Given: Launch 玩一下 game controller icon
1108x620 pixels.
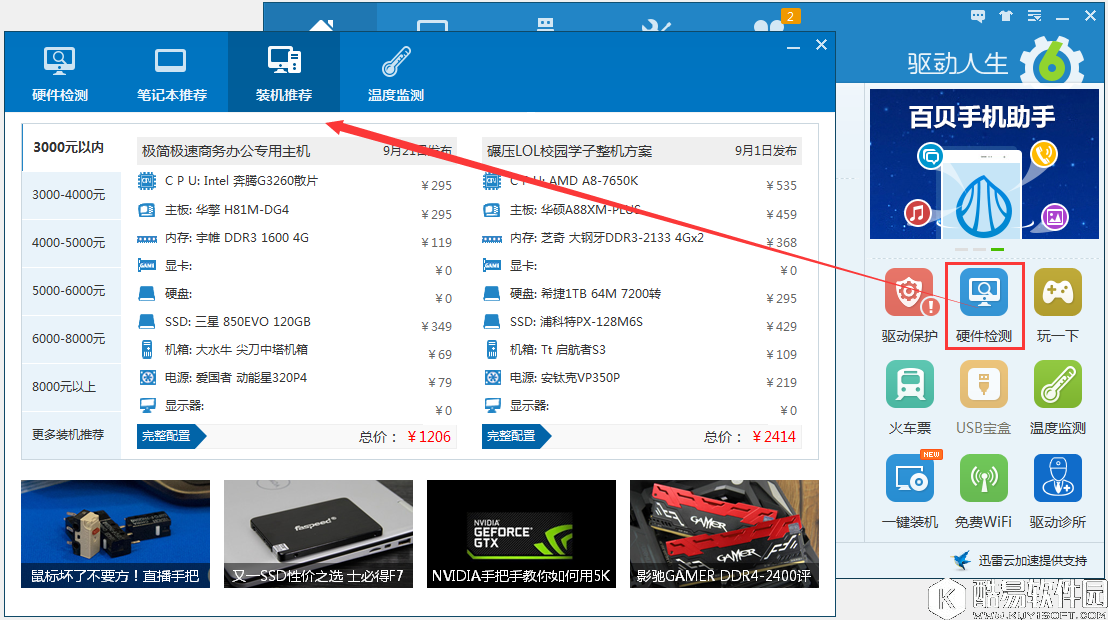Looking at the screenshot, I should pyautogui.click(x=1057, y=293).
